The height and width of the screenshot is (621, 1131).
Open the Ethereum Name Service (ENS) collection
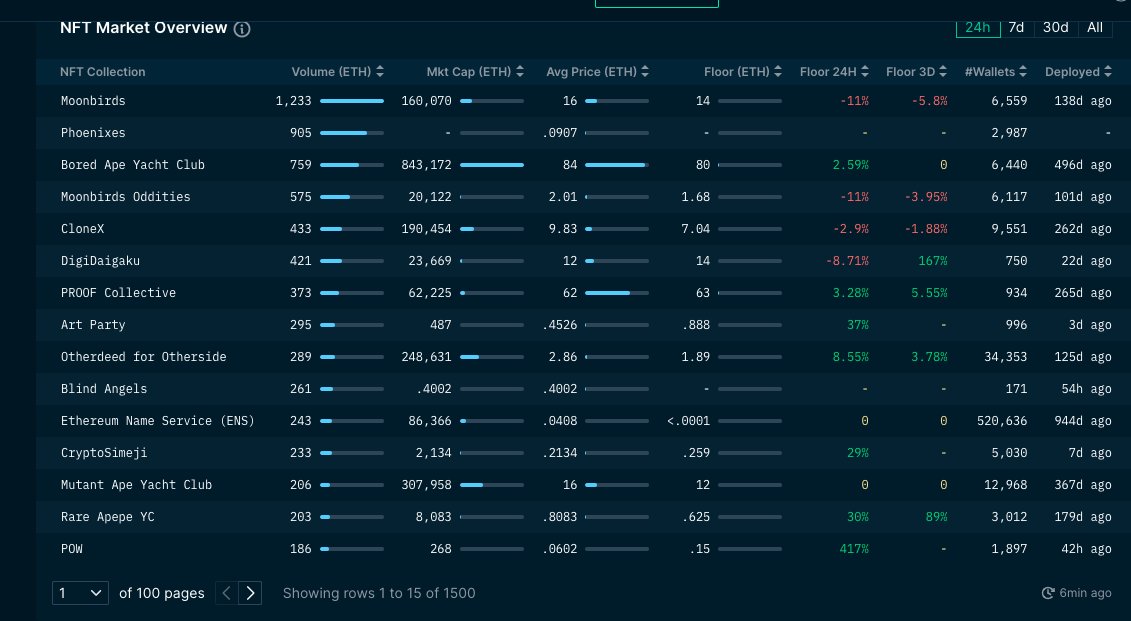[157, 420]
